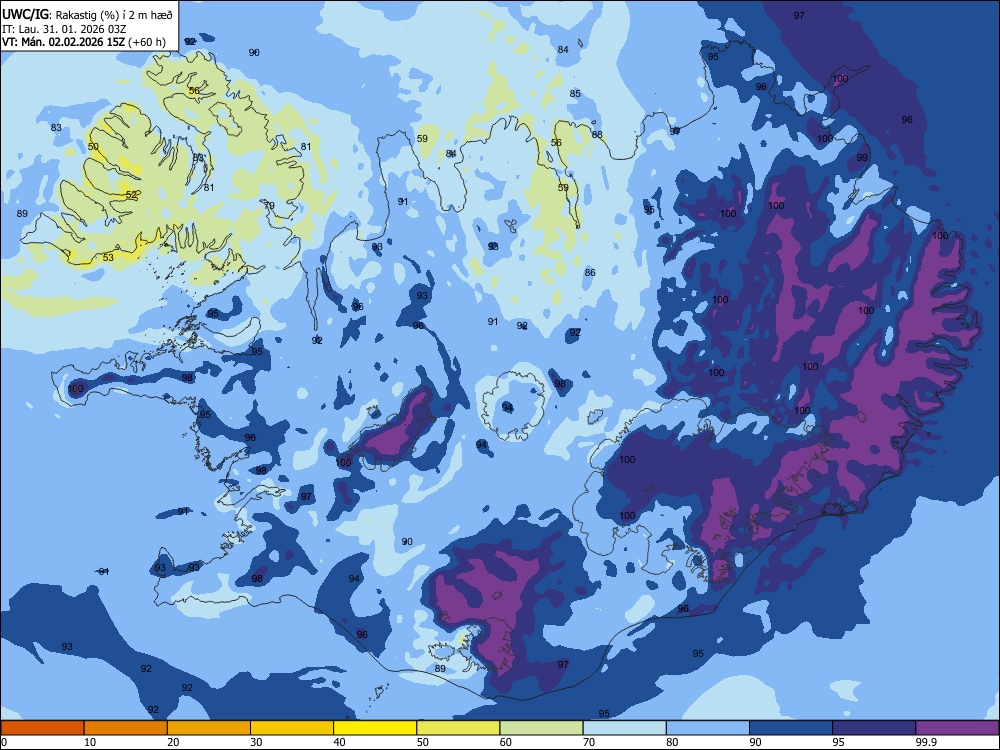Click the map humidity value '99'

coord(862,158)
